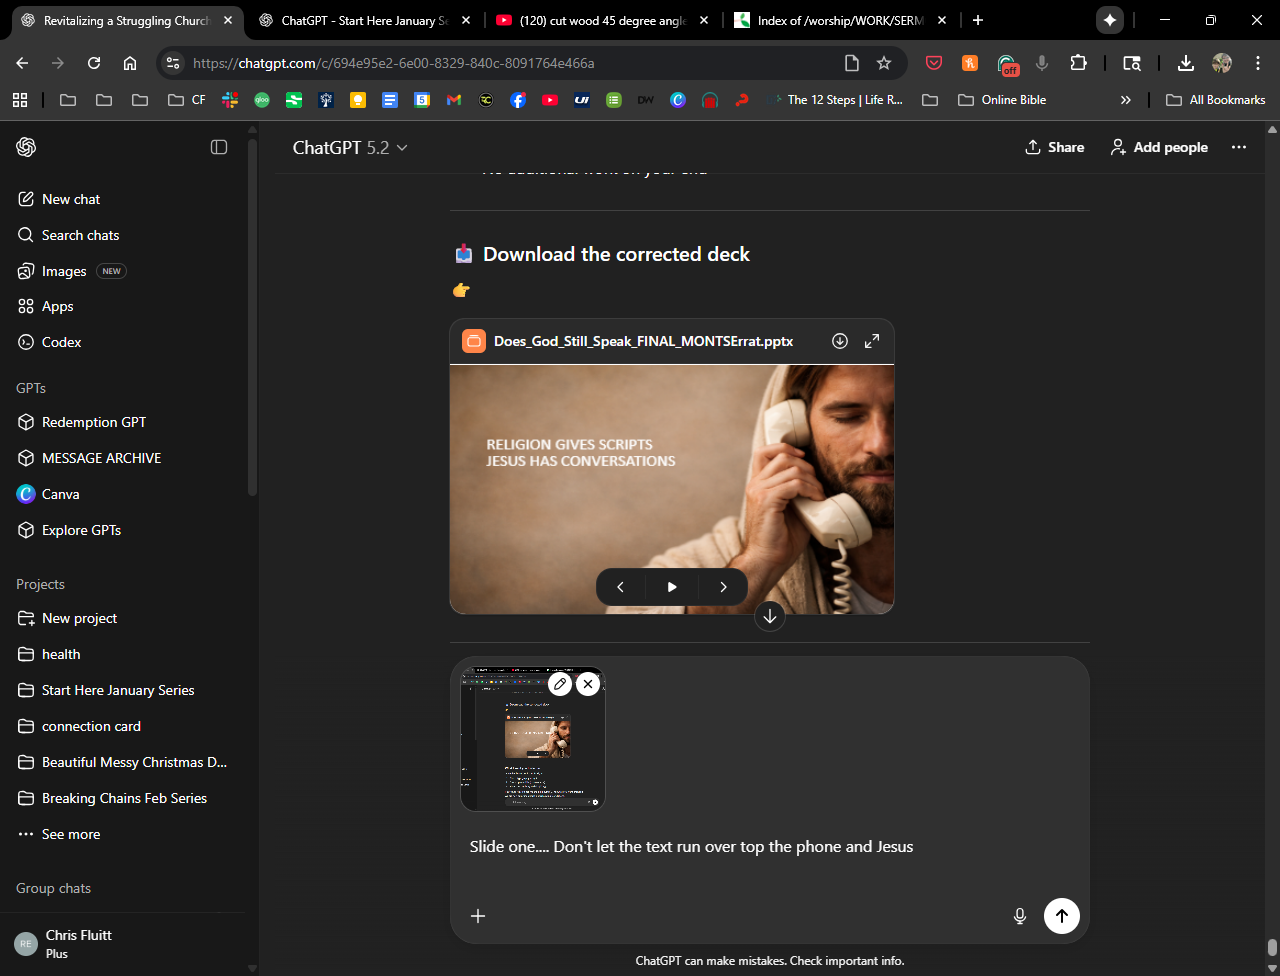Click the Share button
Screen dimensions: 1280x976
point(1055,147)
